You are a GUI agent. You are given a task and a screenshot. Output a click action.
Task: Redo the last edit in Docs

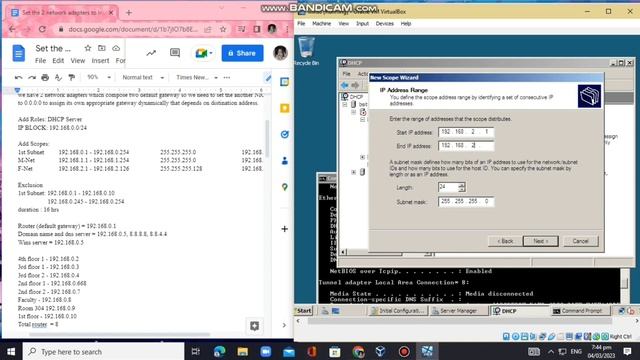click(32, 77)
